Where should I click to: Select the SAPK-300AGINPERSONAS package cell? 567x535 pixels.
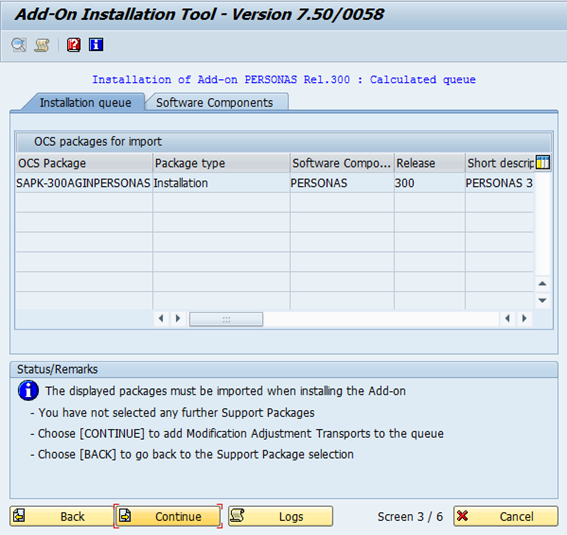coord(84,183)
